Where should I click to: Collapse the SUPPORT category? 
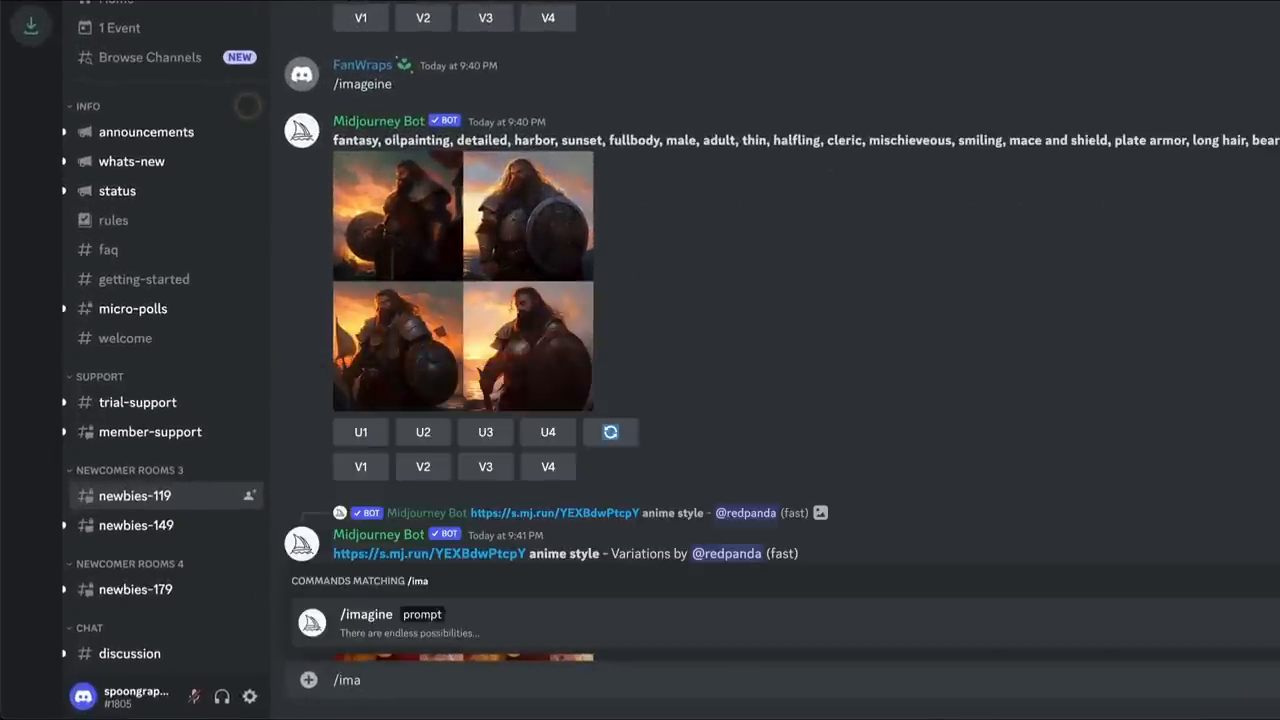[x=99, y=377]
